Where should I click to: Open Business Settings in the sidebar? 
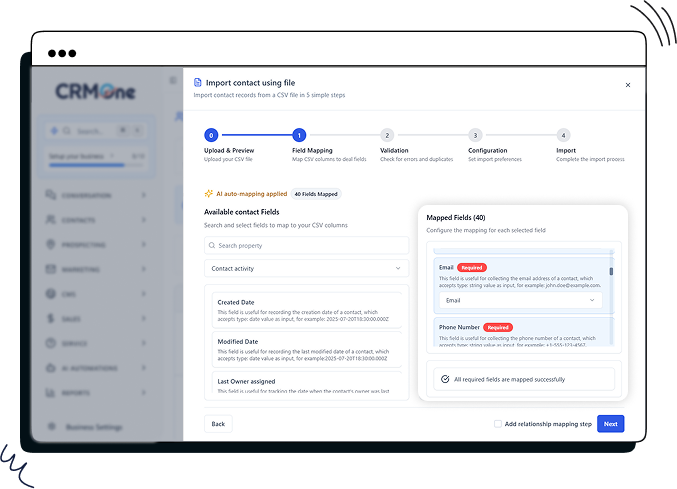click(93, 427)
